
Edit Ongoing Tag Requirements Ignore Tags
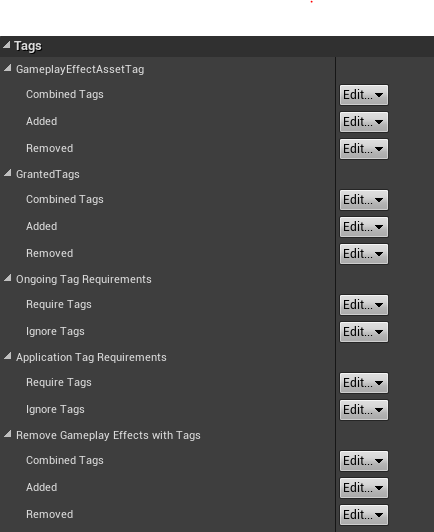coord(363,332)
